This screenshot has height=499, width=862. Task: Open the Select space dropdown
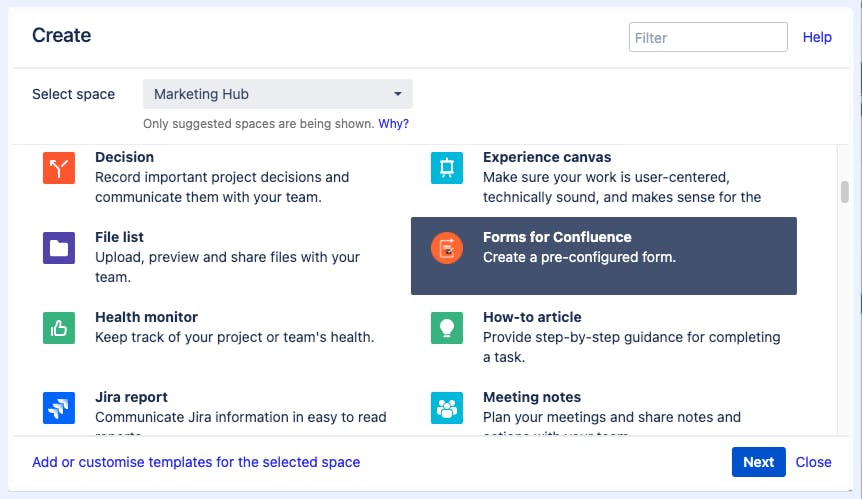[278, 94]
